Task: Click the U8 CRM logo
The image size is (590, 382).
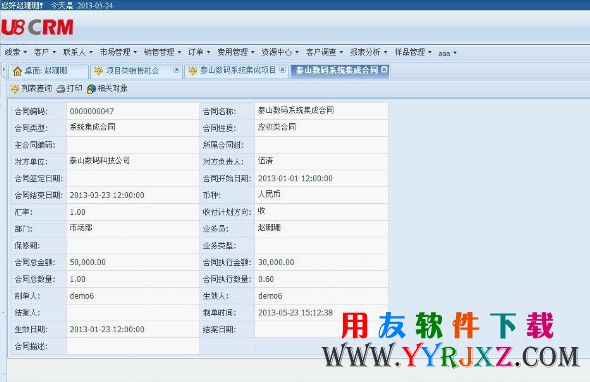Action: pos(37,27)
